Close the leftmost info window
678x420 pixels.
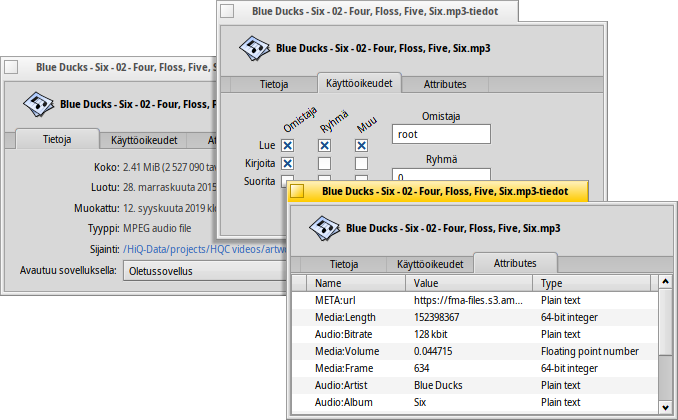pyautogui.click(x=12, y=67)
